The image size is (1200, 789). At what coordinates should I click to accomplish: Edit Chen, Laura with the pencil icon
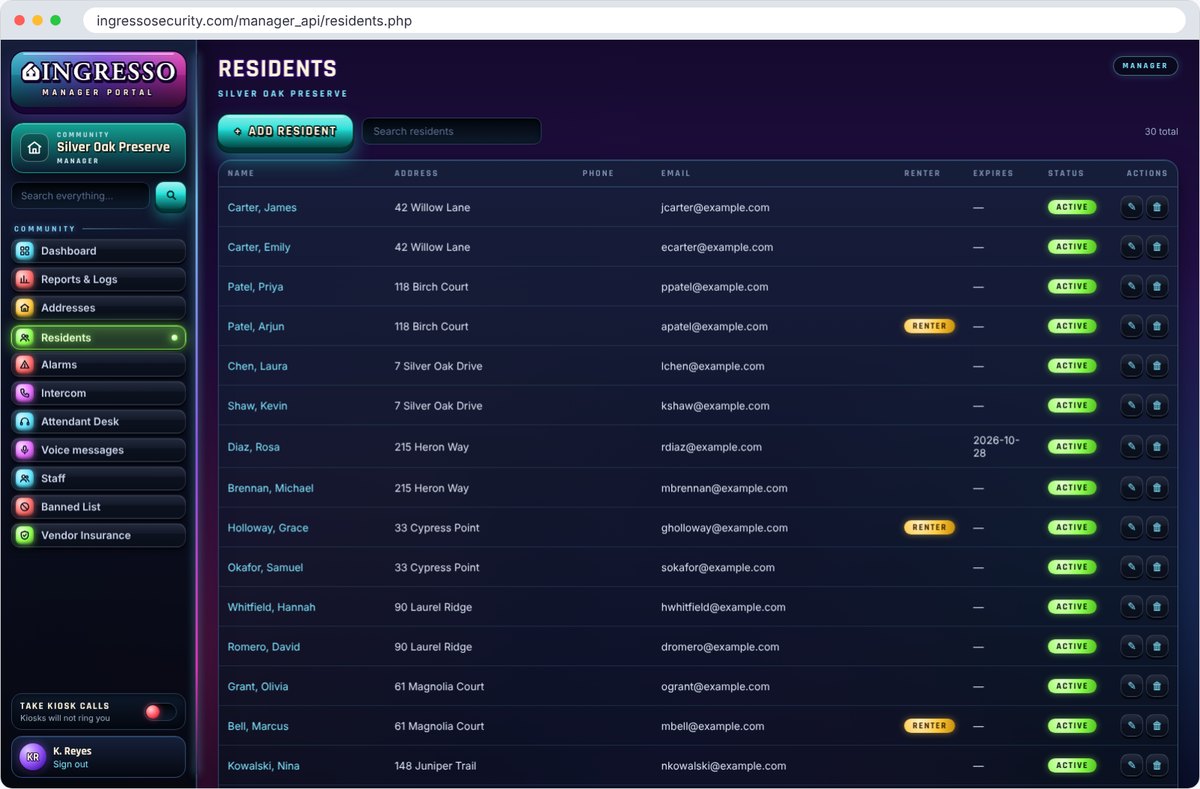pos(1131,366)
